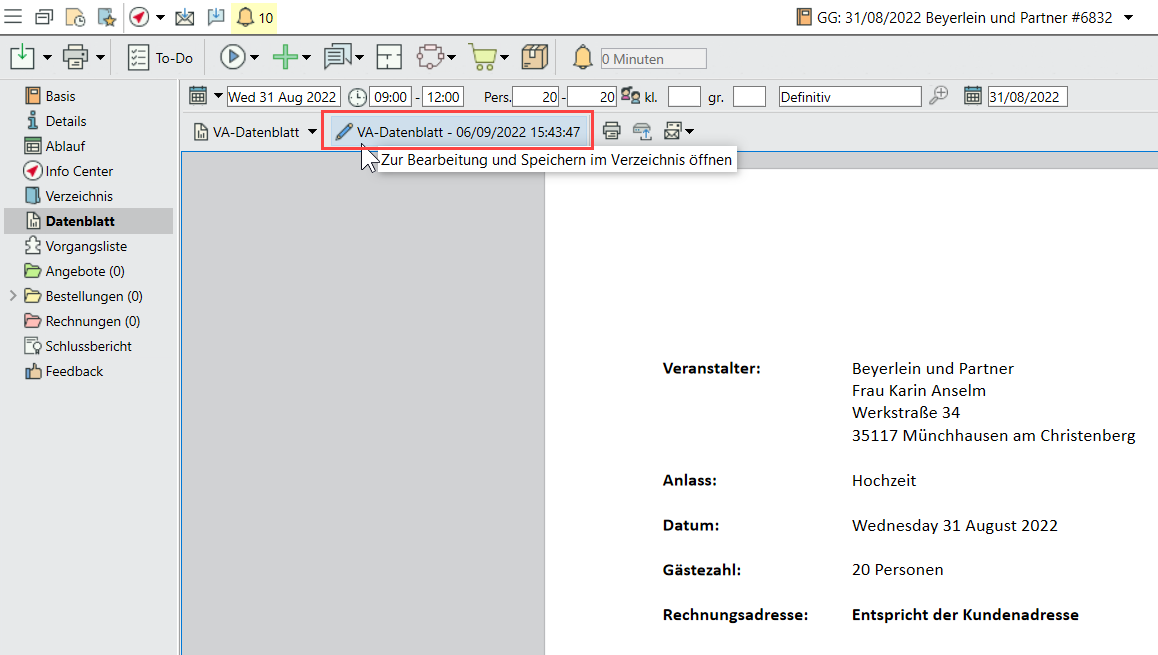Click the magnifier icon next to Definitiv
The width and height of the screenshot is (1158, 655).
938,96
